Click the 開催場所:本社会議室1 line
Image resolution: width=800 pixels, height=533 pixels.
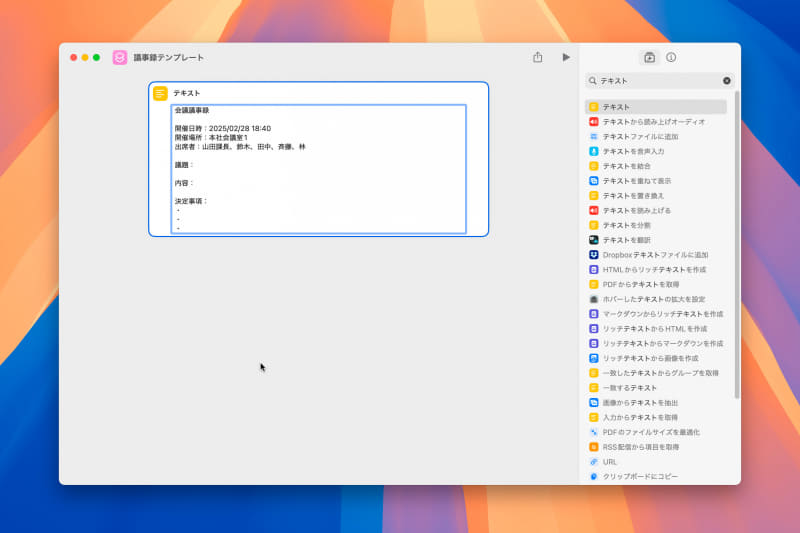coord(211,138)
